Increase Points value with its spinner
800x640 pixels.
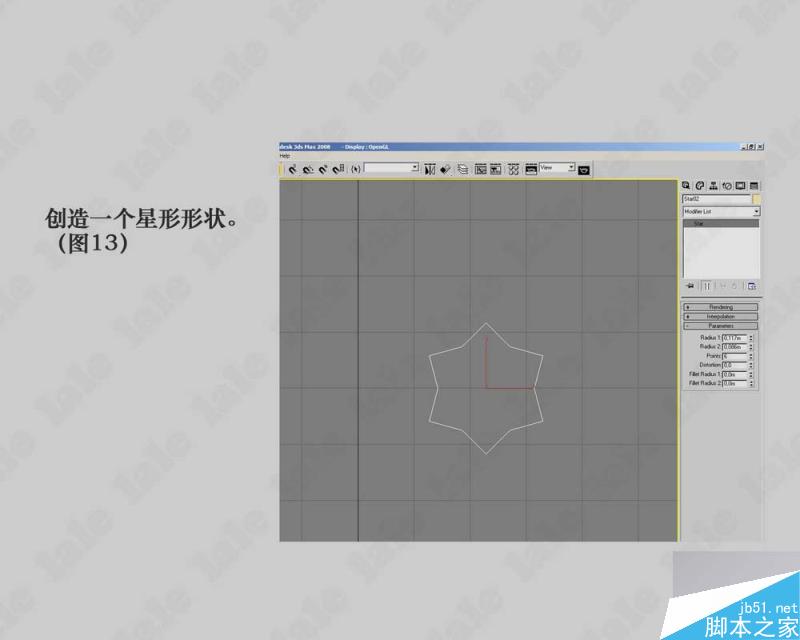(750, 355)
